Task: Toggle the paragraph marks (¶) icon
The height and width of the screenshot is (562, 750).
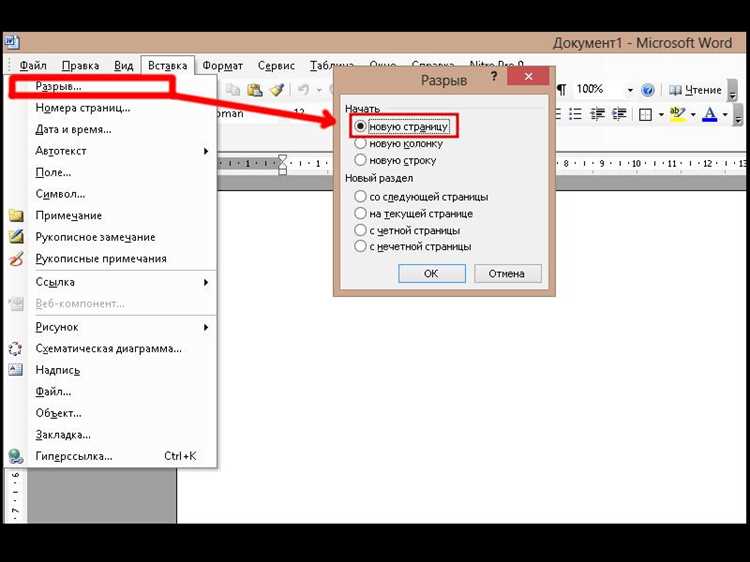Action: pyautogui.click(x=562, y=89)
